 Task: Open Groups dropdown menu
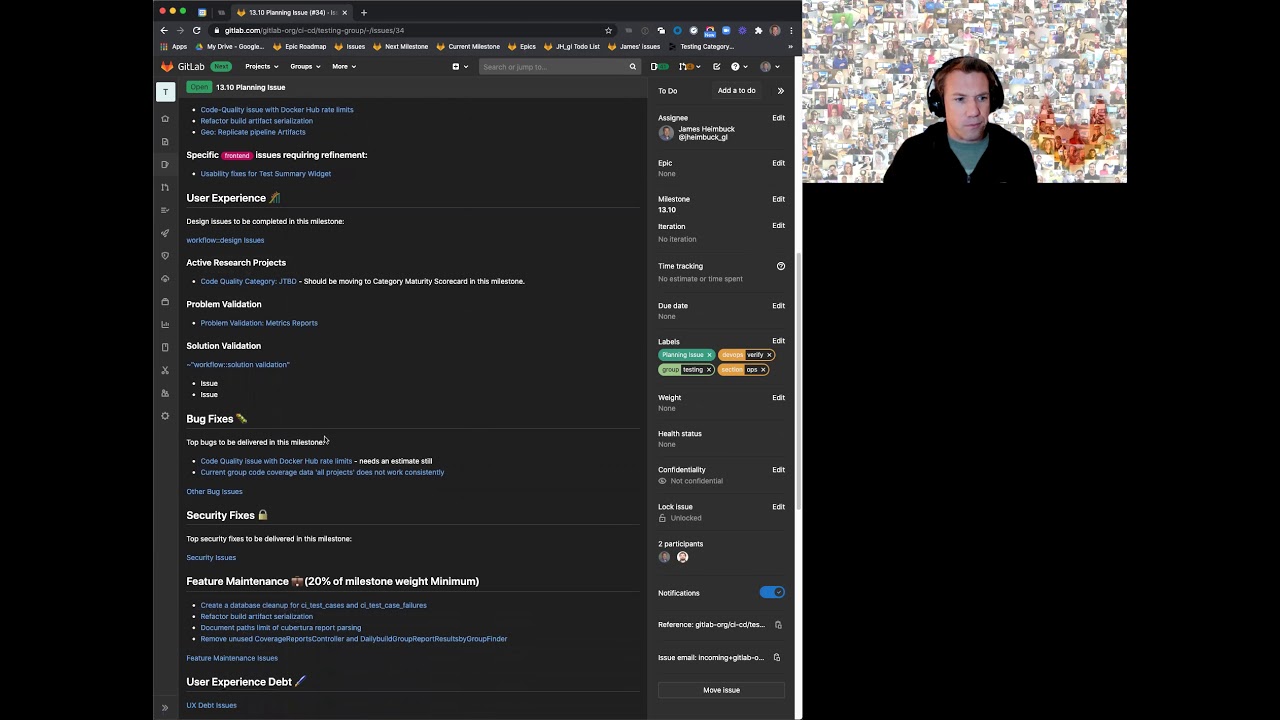click(305, 67)
